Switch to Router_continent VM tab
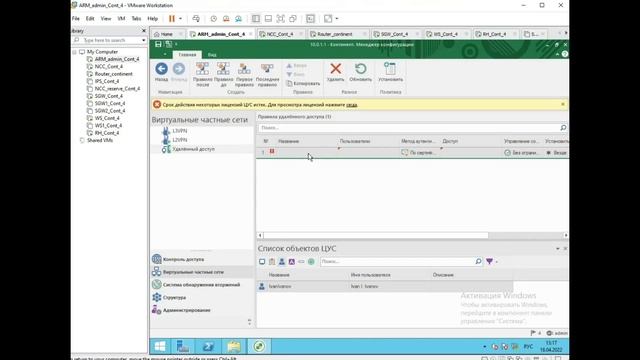Image resolution: width=640 pixels, height=360 pixels. point(335,34)
